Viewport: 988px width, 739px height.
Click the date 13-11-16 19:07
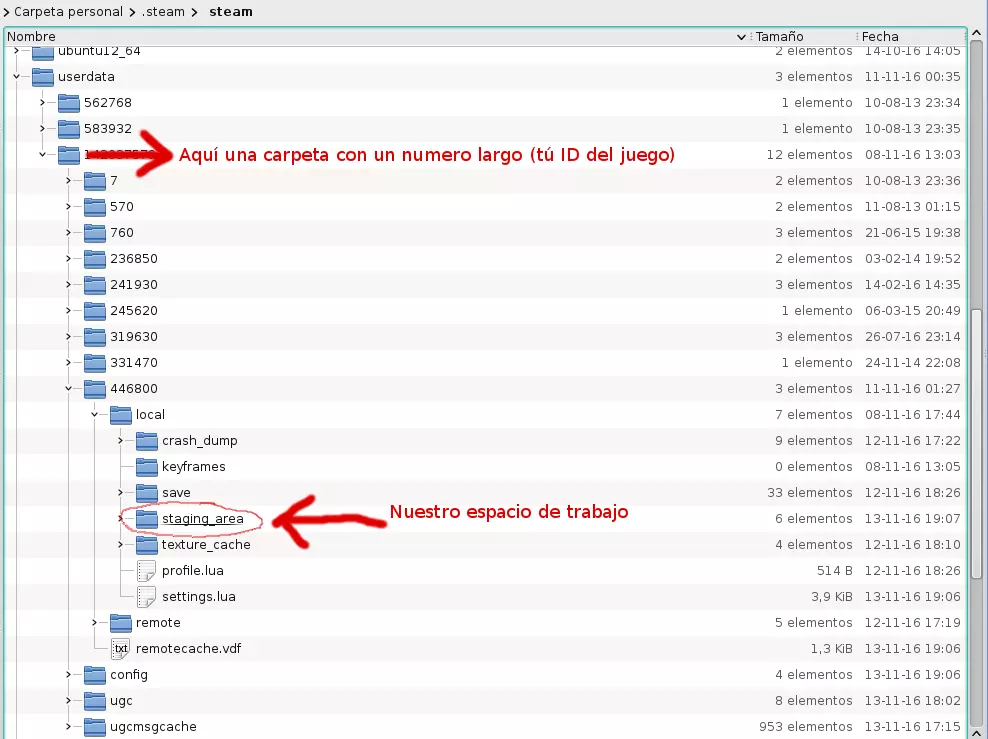pos(912,518)
